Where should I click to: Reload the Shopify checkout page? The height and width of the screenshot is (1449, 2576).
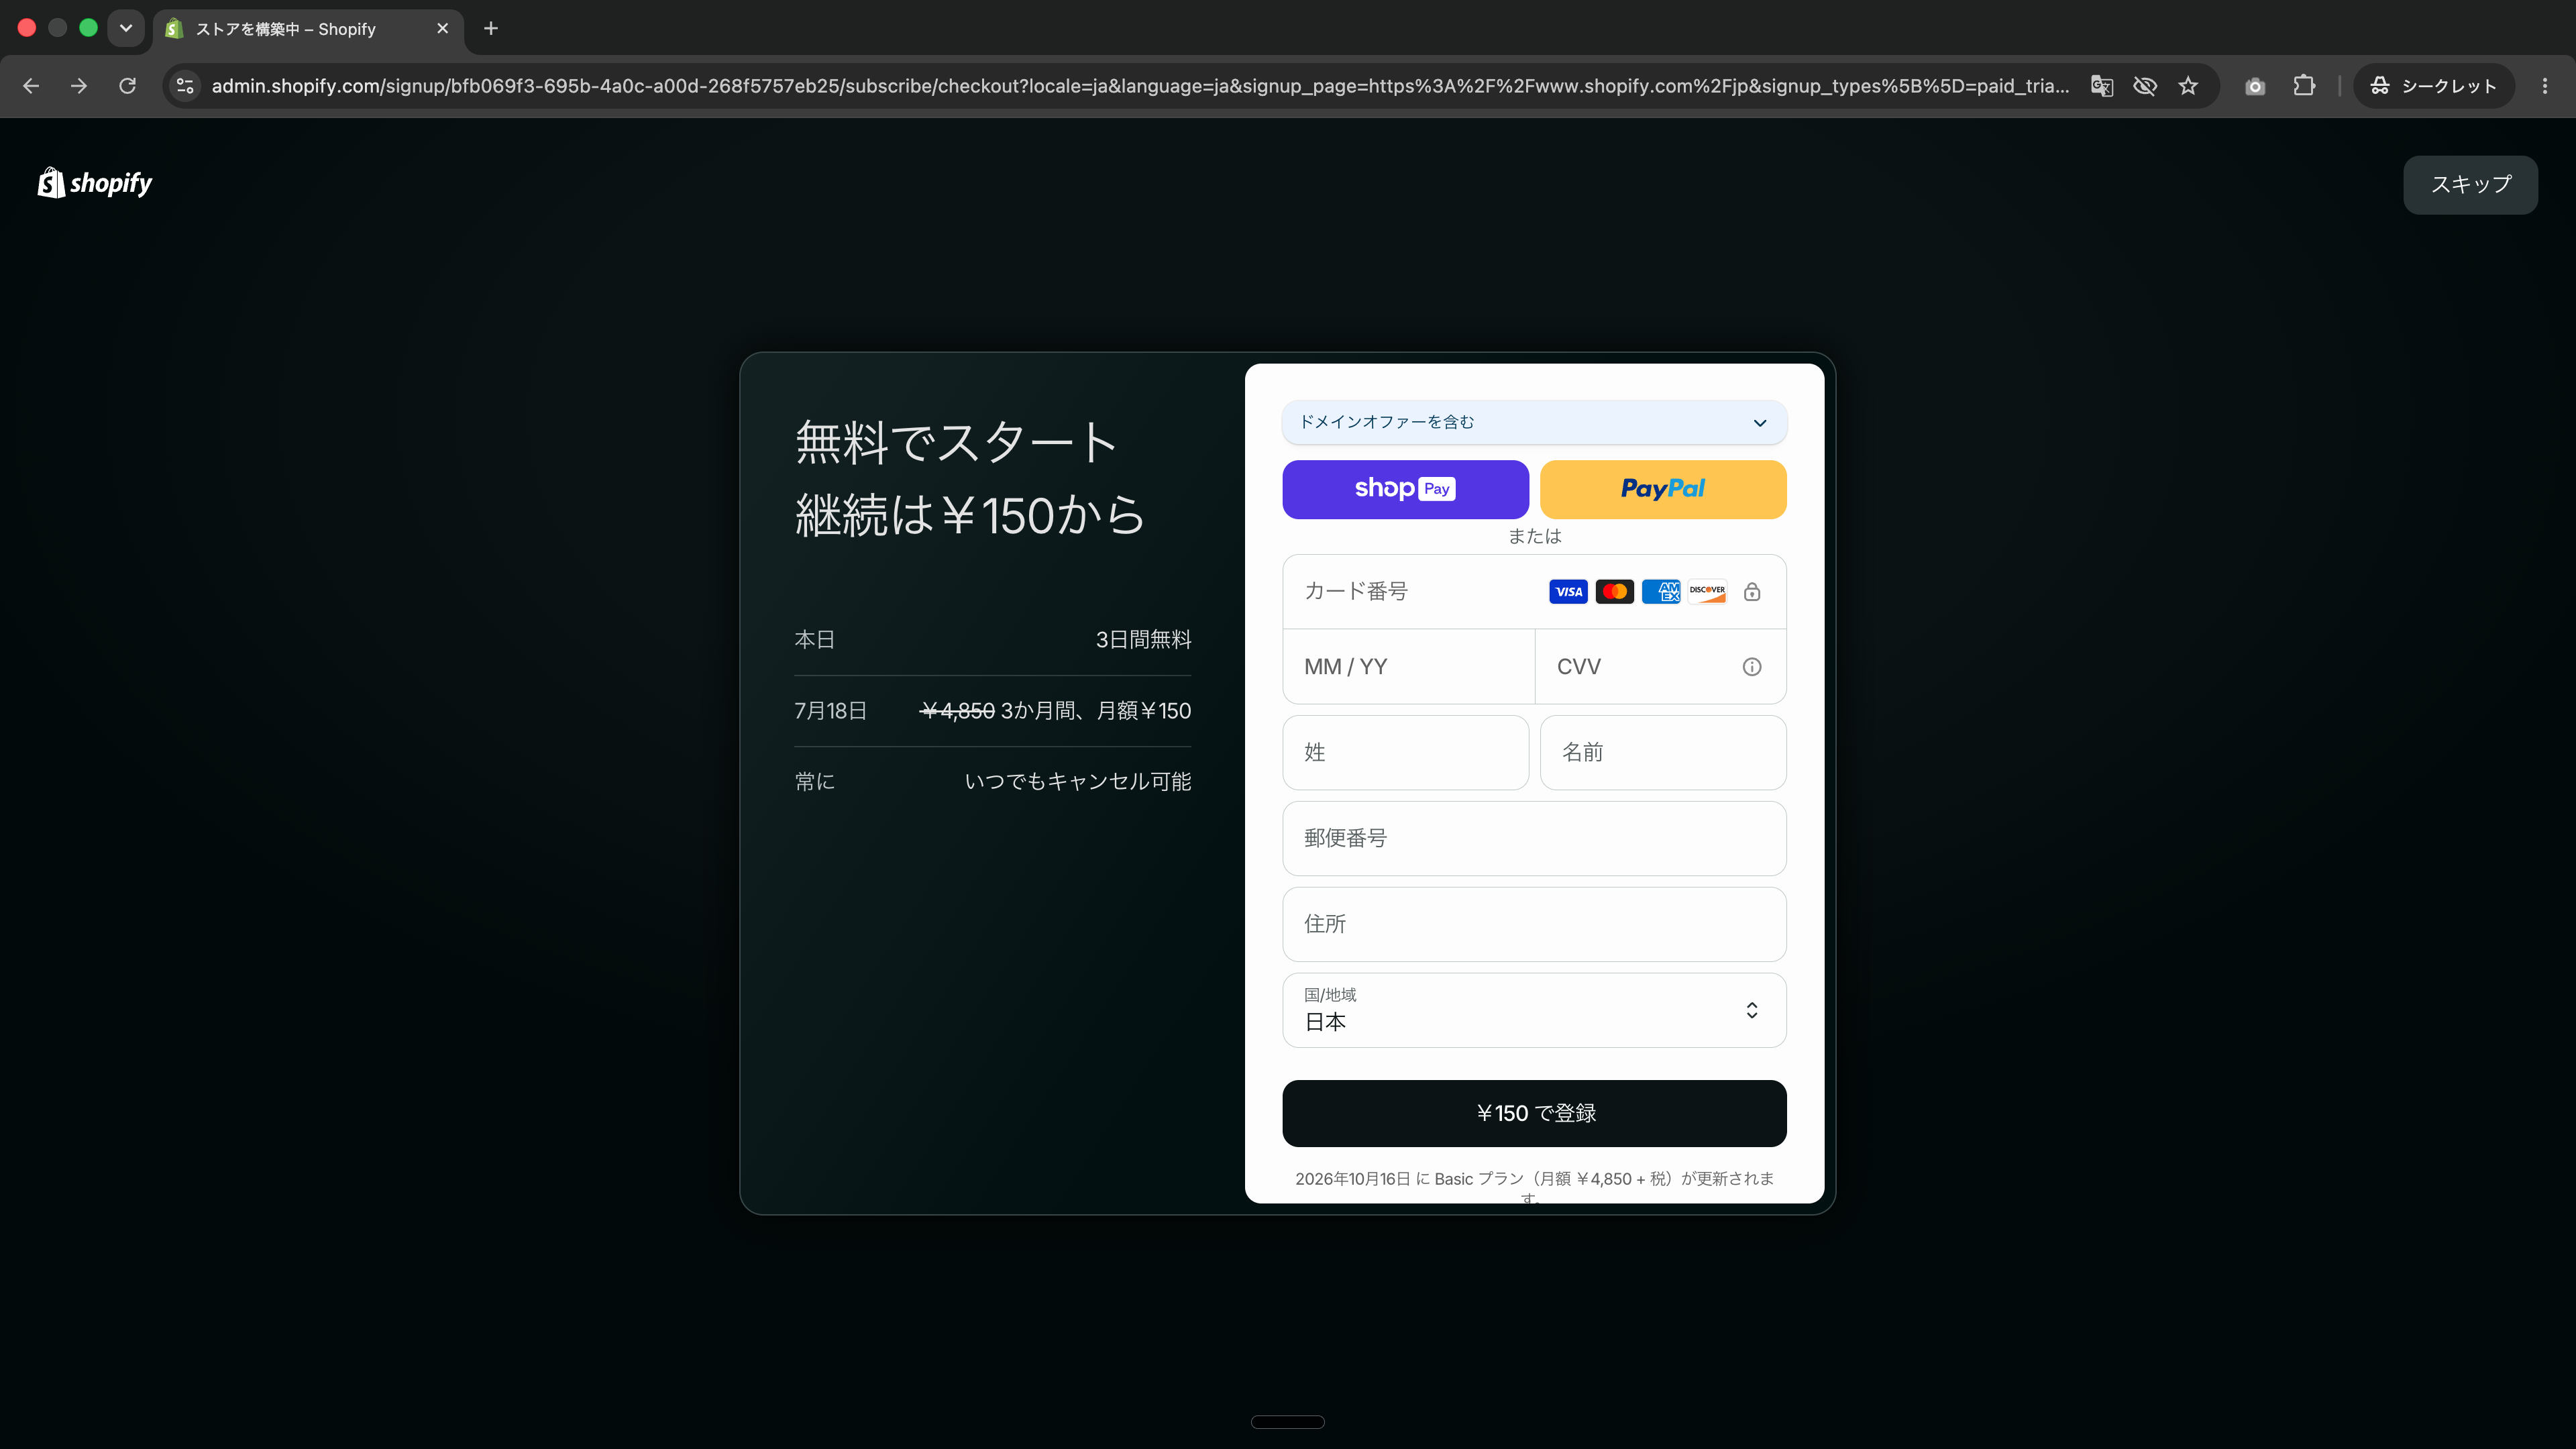point(127,86)
